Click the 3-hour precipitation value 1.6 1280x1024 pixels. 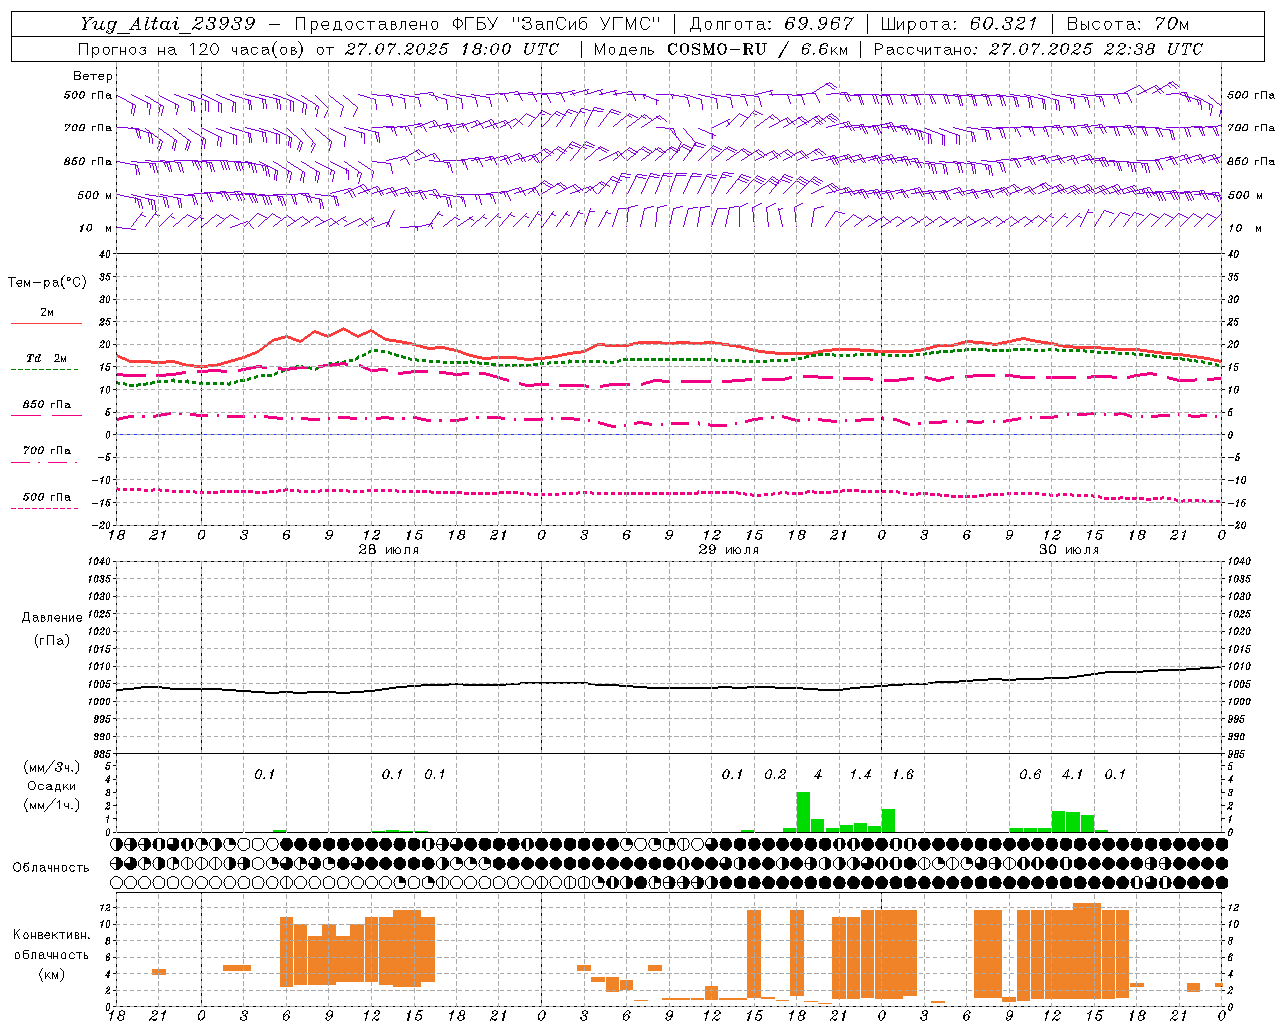pos(902,775)
